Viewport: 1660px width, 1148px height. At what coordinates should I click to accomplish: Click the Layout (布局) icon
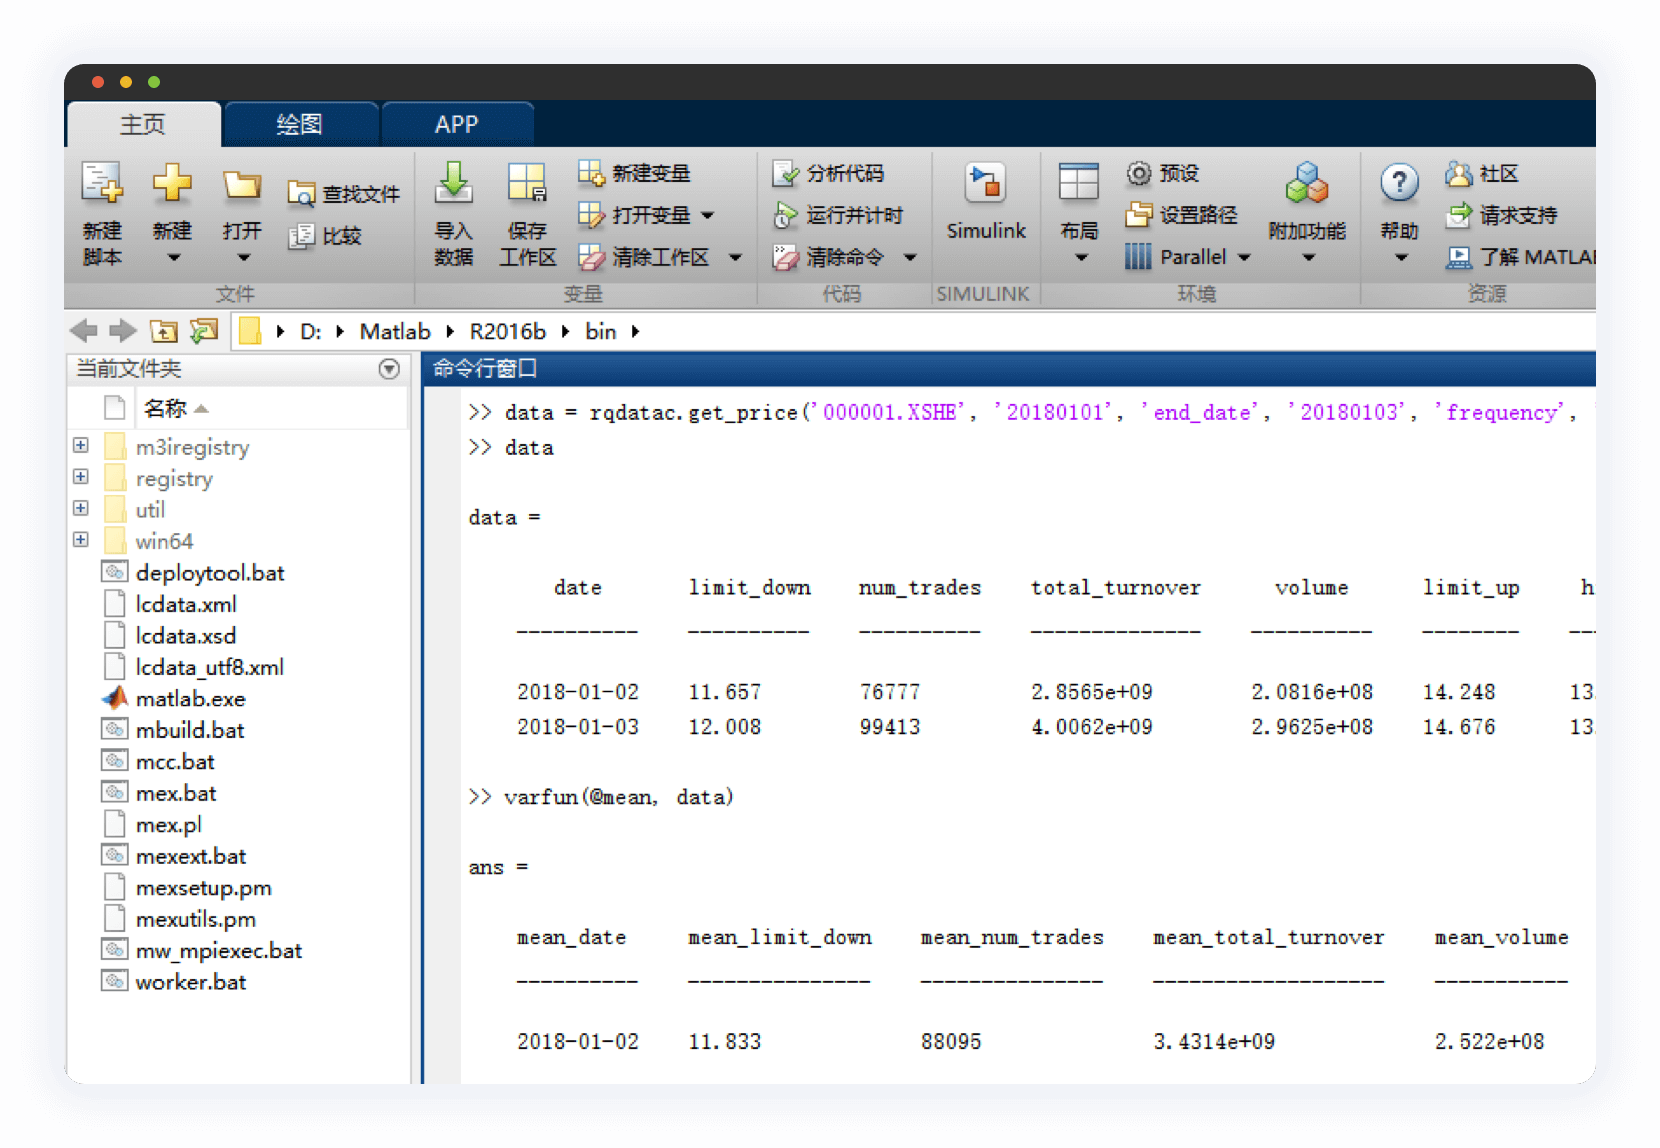[1078, 185]
